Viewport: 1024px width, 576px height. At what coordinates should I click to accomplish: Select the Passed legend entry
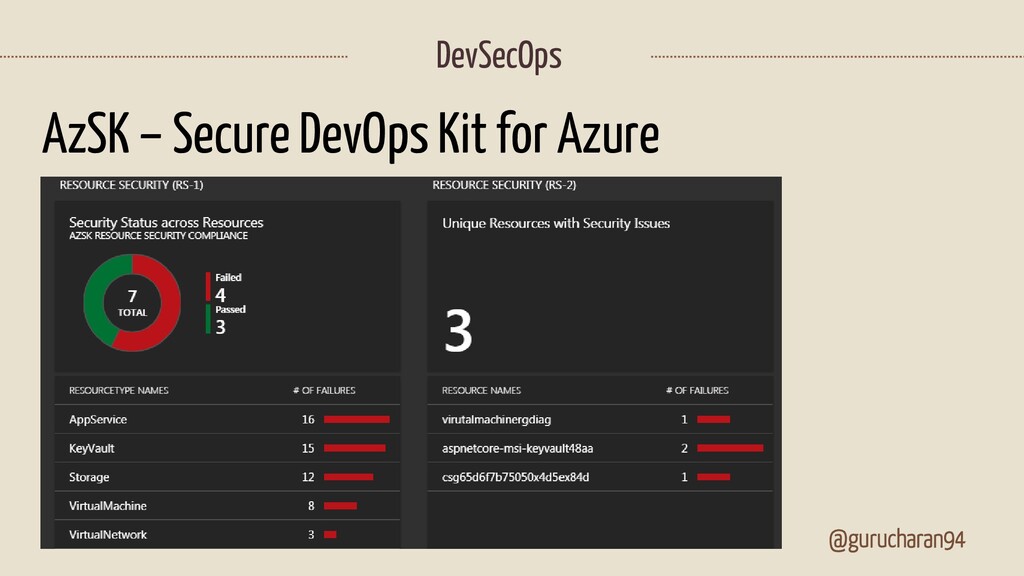[226, 319]
